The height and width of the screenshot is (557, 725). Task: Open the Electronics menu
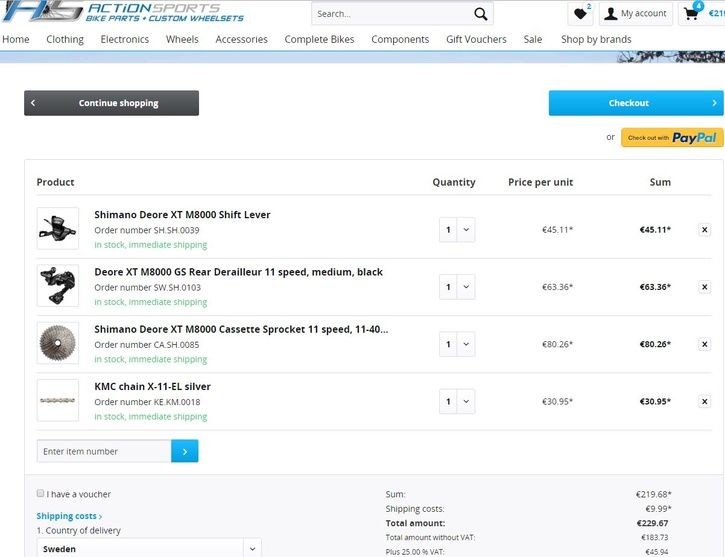pos(125,39)
